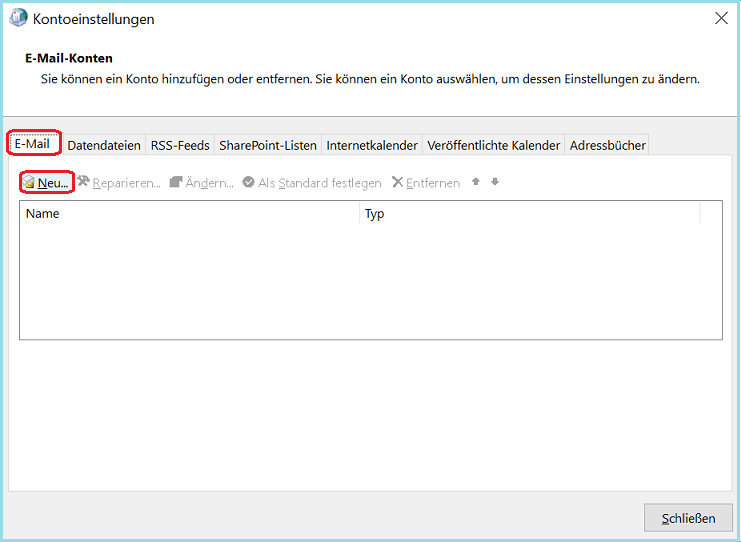Select the SharePoint-Listen tab
Viewport: 741px width, 542px height.
coord(268,145)
